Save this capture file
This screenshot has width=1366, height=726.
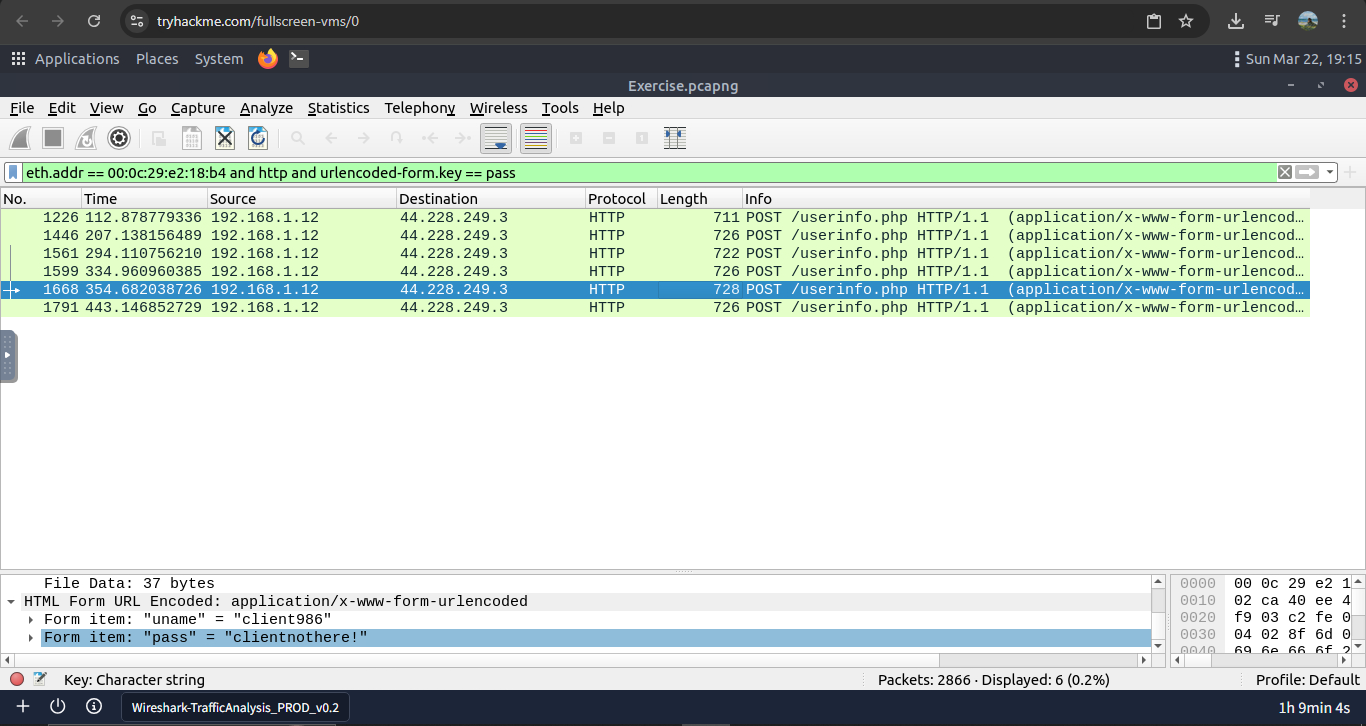pyautogui.click(x=192, y=138)
